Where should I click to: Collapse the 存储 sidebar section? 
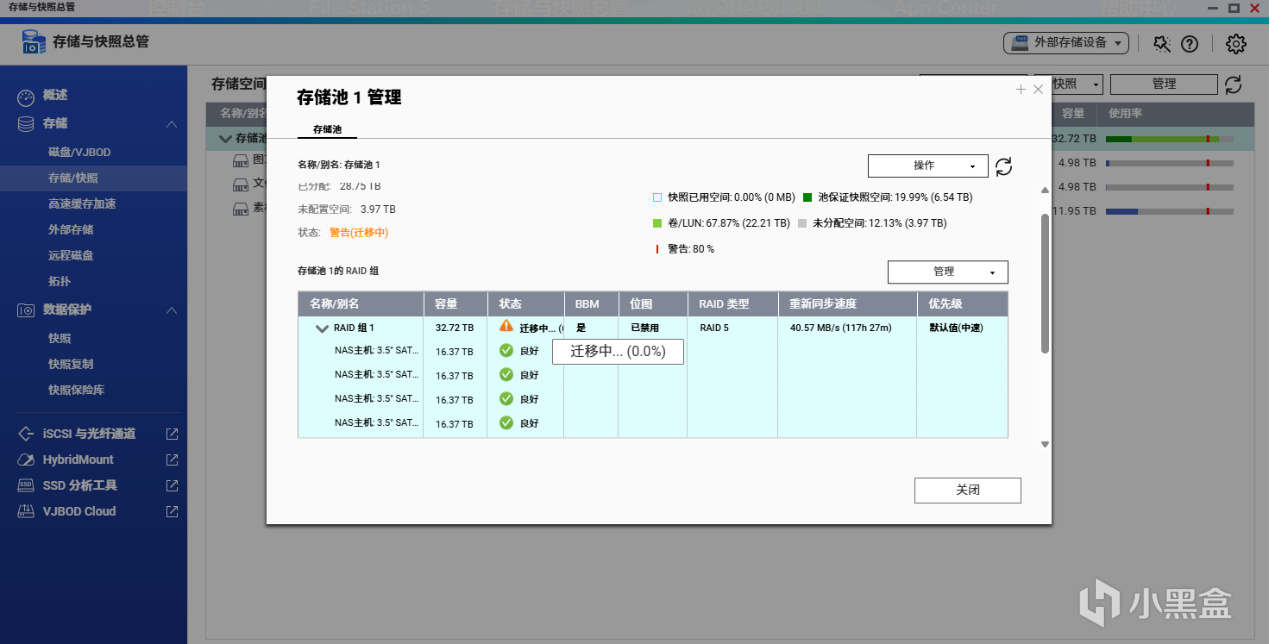171,124
